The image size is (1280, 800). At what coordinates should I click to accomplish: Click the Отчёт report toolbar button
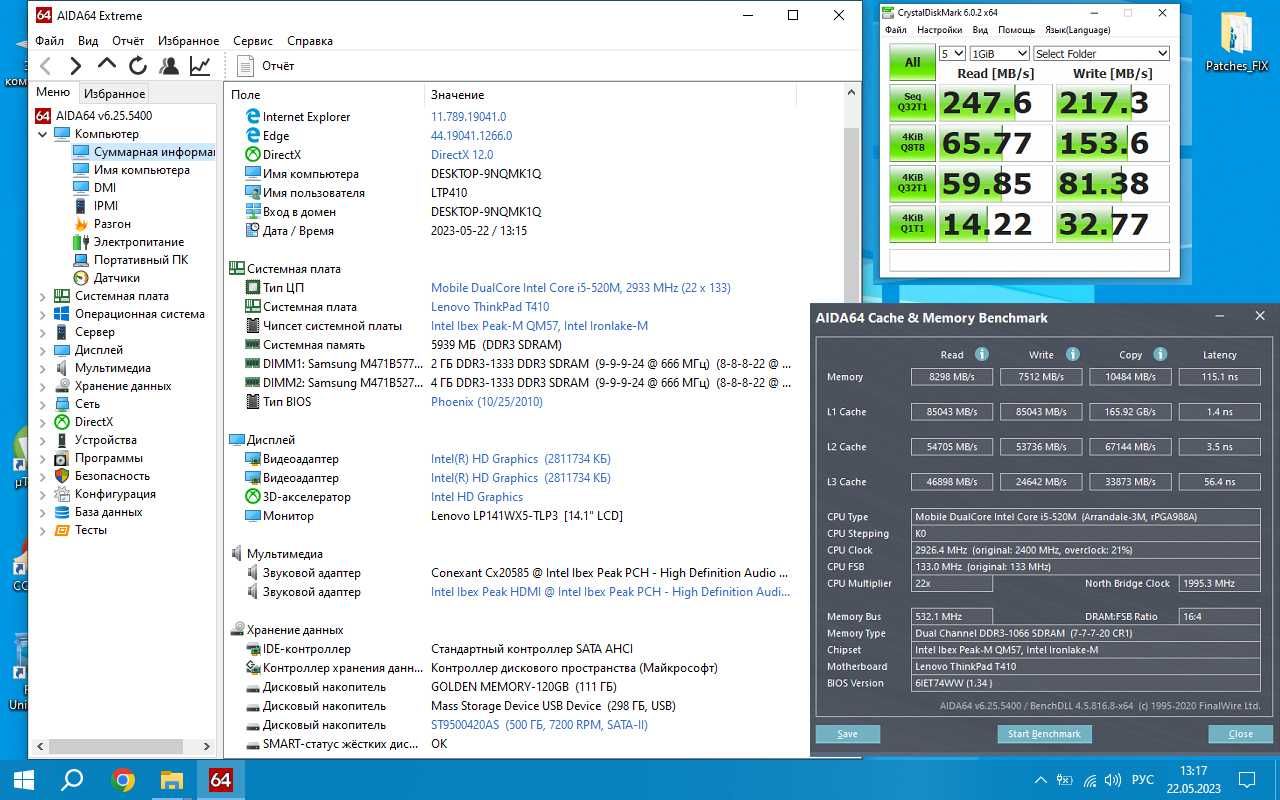tap(265, 66)
